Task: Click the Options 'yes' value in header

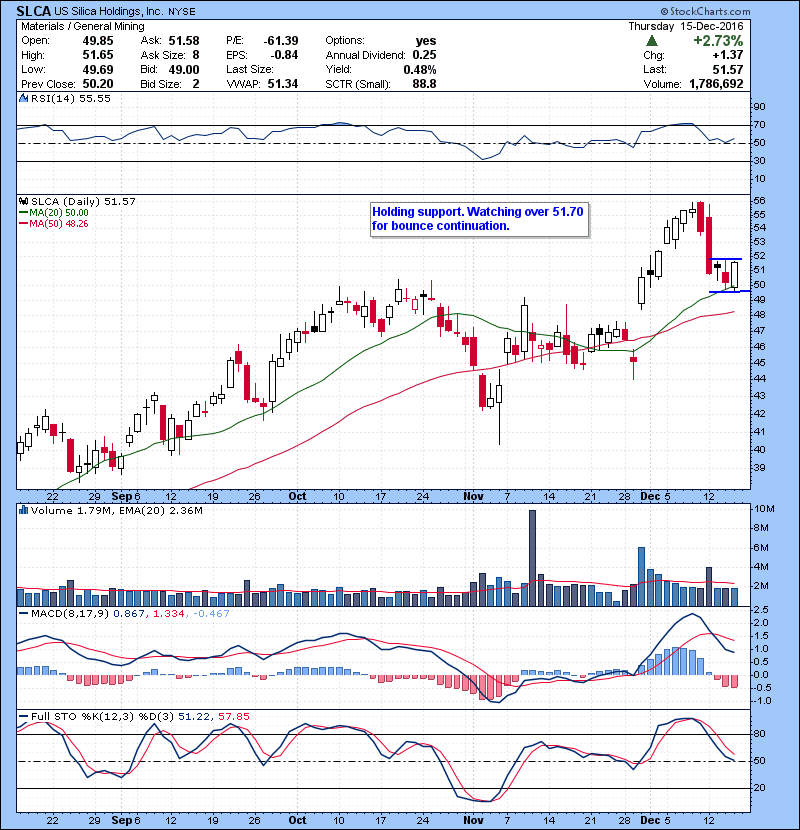Action: (427, 40)
